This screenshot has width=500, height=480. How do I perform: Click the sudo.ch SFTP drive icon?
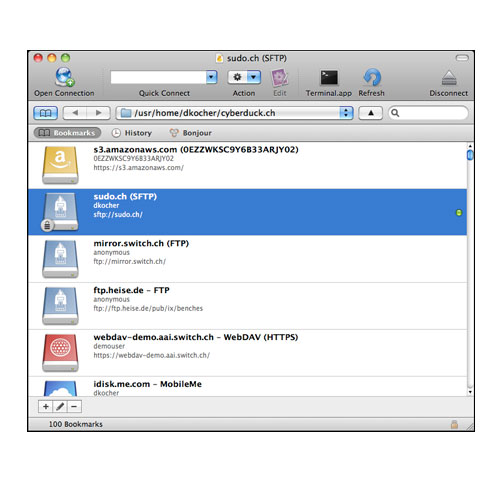[60, 212]
